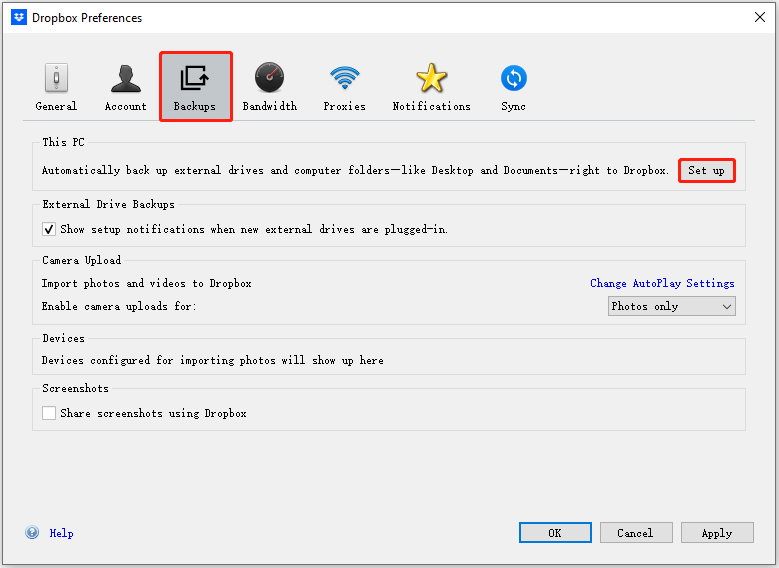Confirm preferences with OK
779x568 pixels.
coord(555,533)
